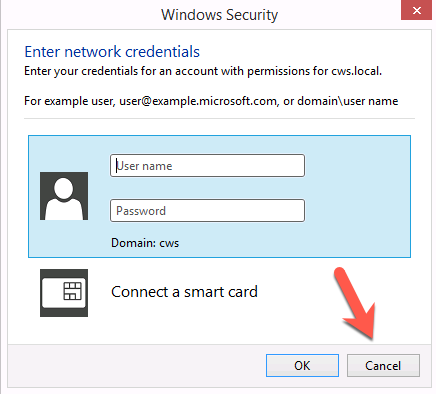
Task: Click the red arrow annotation
Action: [355, 303]
